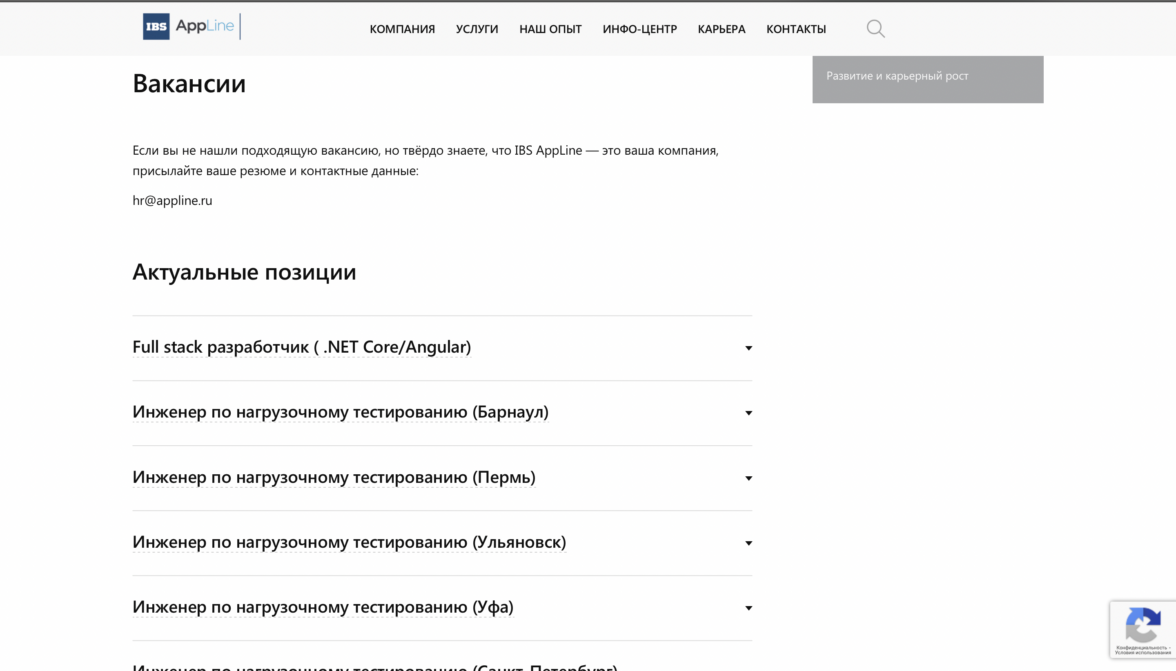The height and width of the screenshot is (671, 1176).
Task: Open the УСЛУГИ menu
Action: [477, 29]
